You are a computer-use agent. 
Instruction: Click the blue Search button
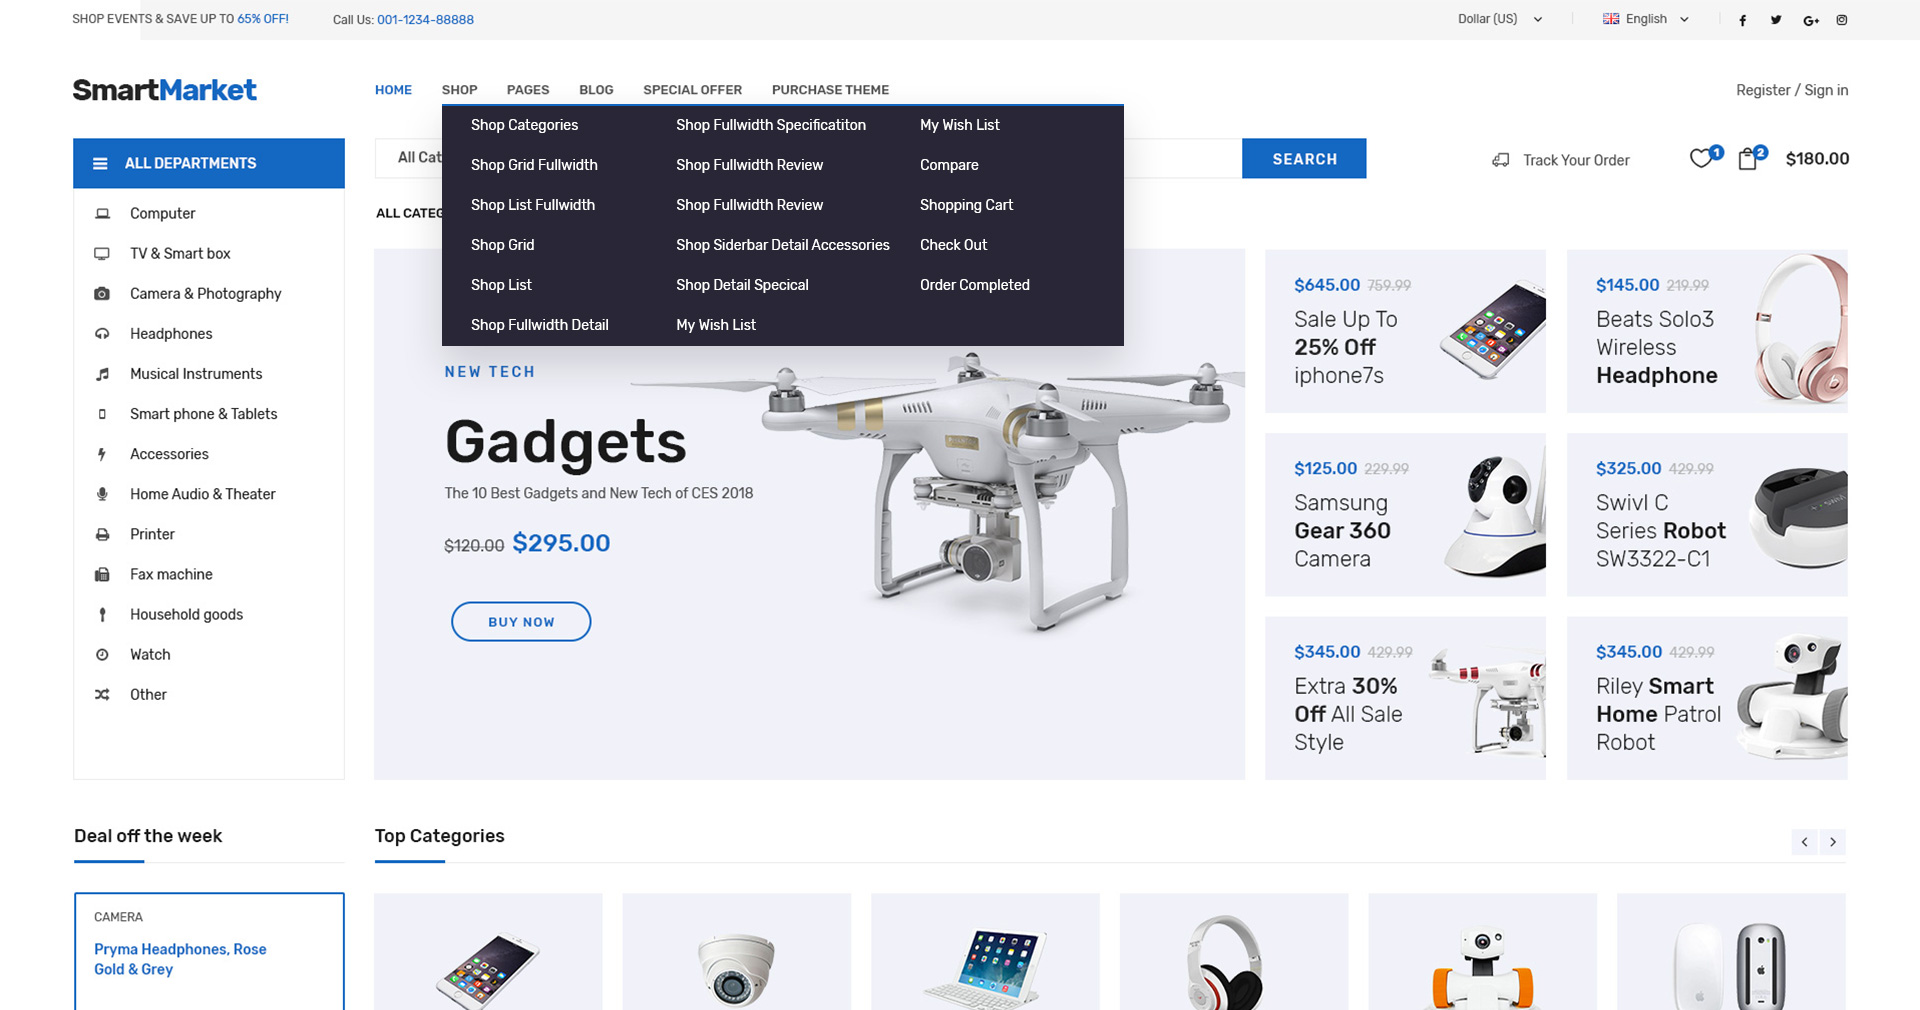pos(1304,158)
